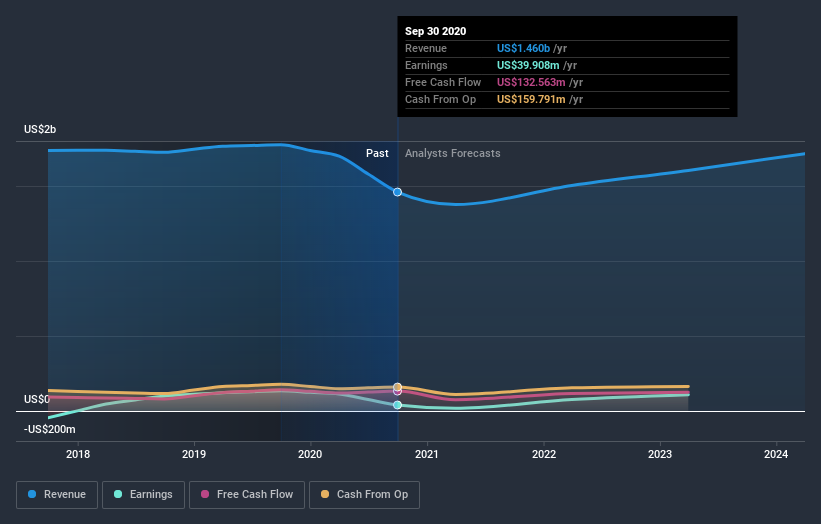Click the 2024 x-axis label
Viewport: 821px width, 524px height.
pos(776,454)
